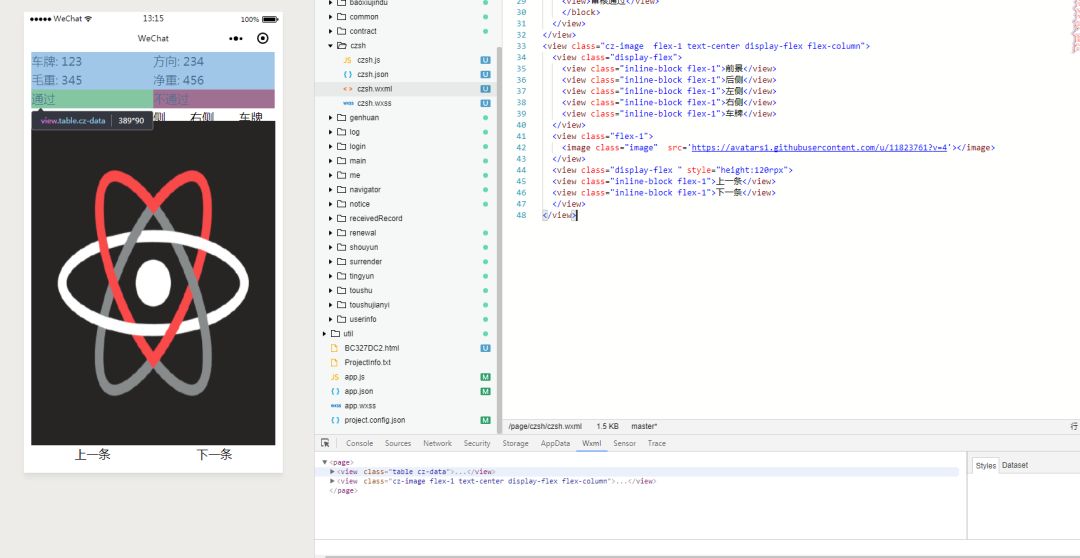Click the code icon of czsh.wxml
1080x558 pixels.
coord(347,89)
